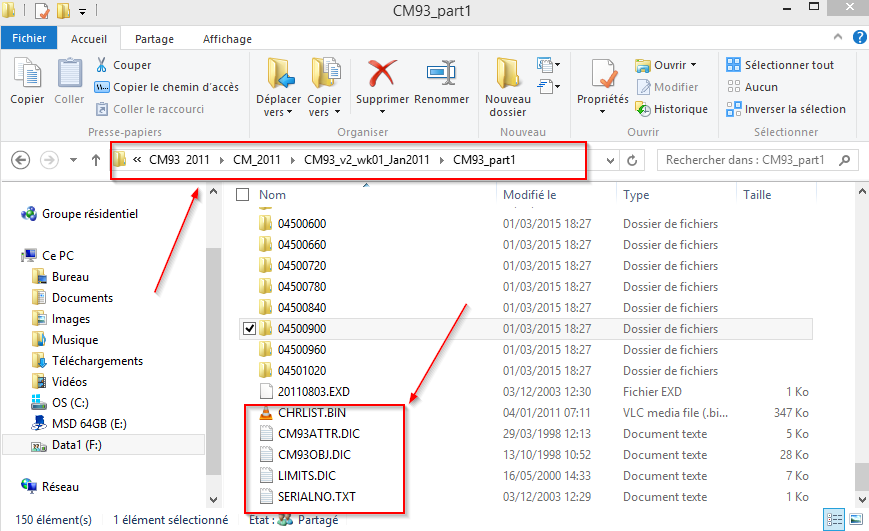Click the Rechercher dans CM93_part1 search field
This screenshot has width=869, height=531.
748,160
